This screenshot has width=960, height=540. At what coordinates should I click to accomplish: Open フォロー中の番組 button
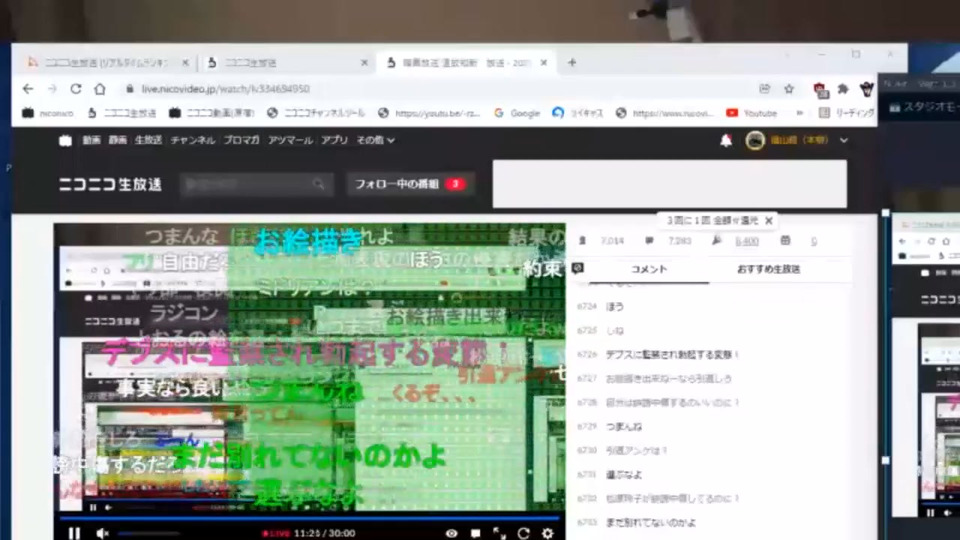(410, 184)
